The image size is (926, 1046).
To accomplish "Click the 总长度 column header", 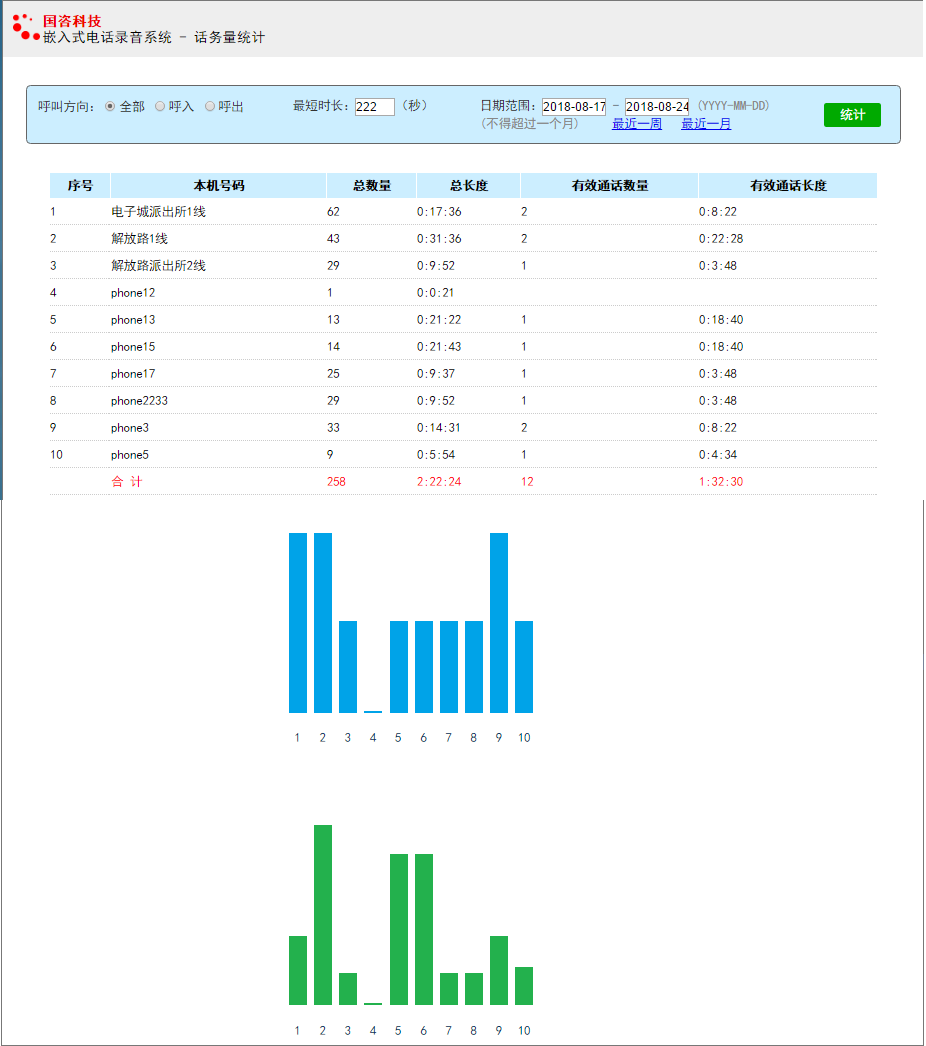I will (468, 185).
